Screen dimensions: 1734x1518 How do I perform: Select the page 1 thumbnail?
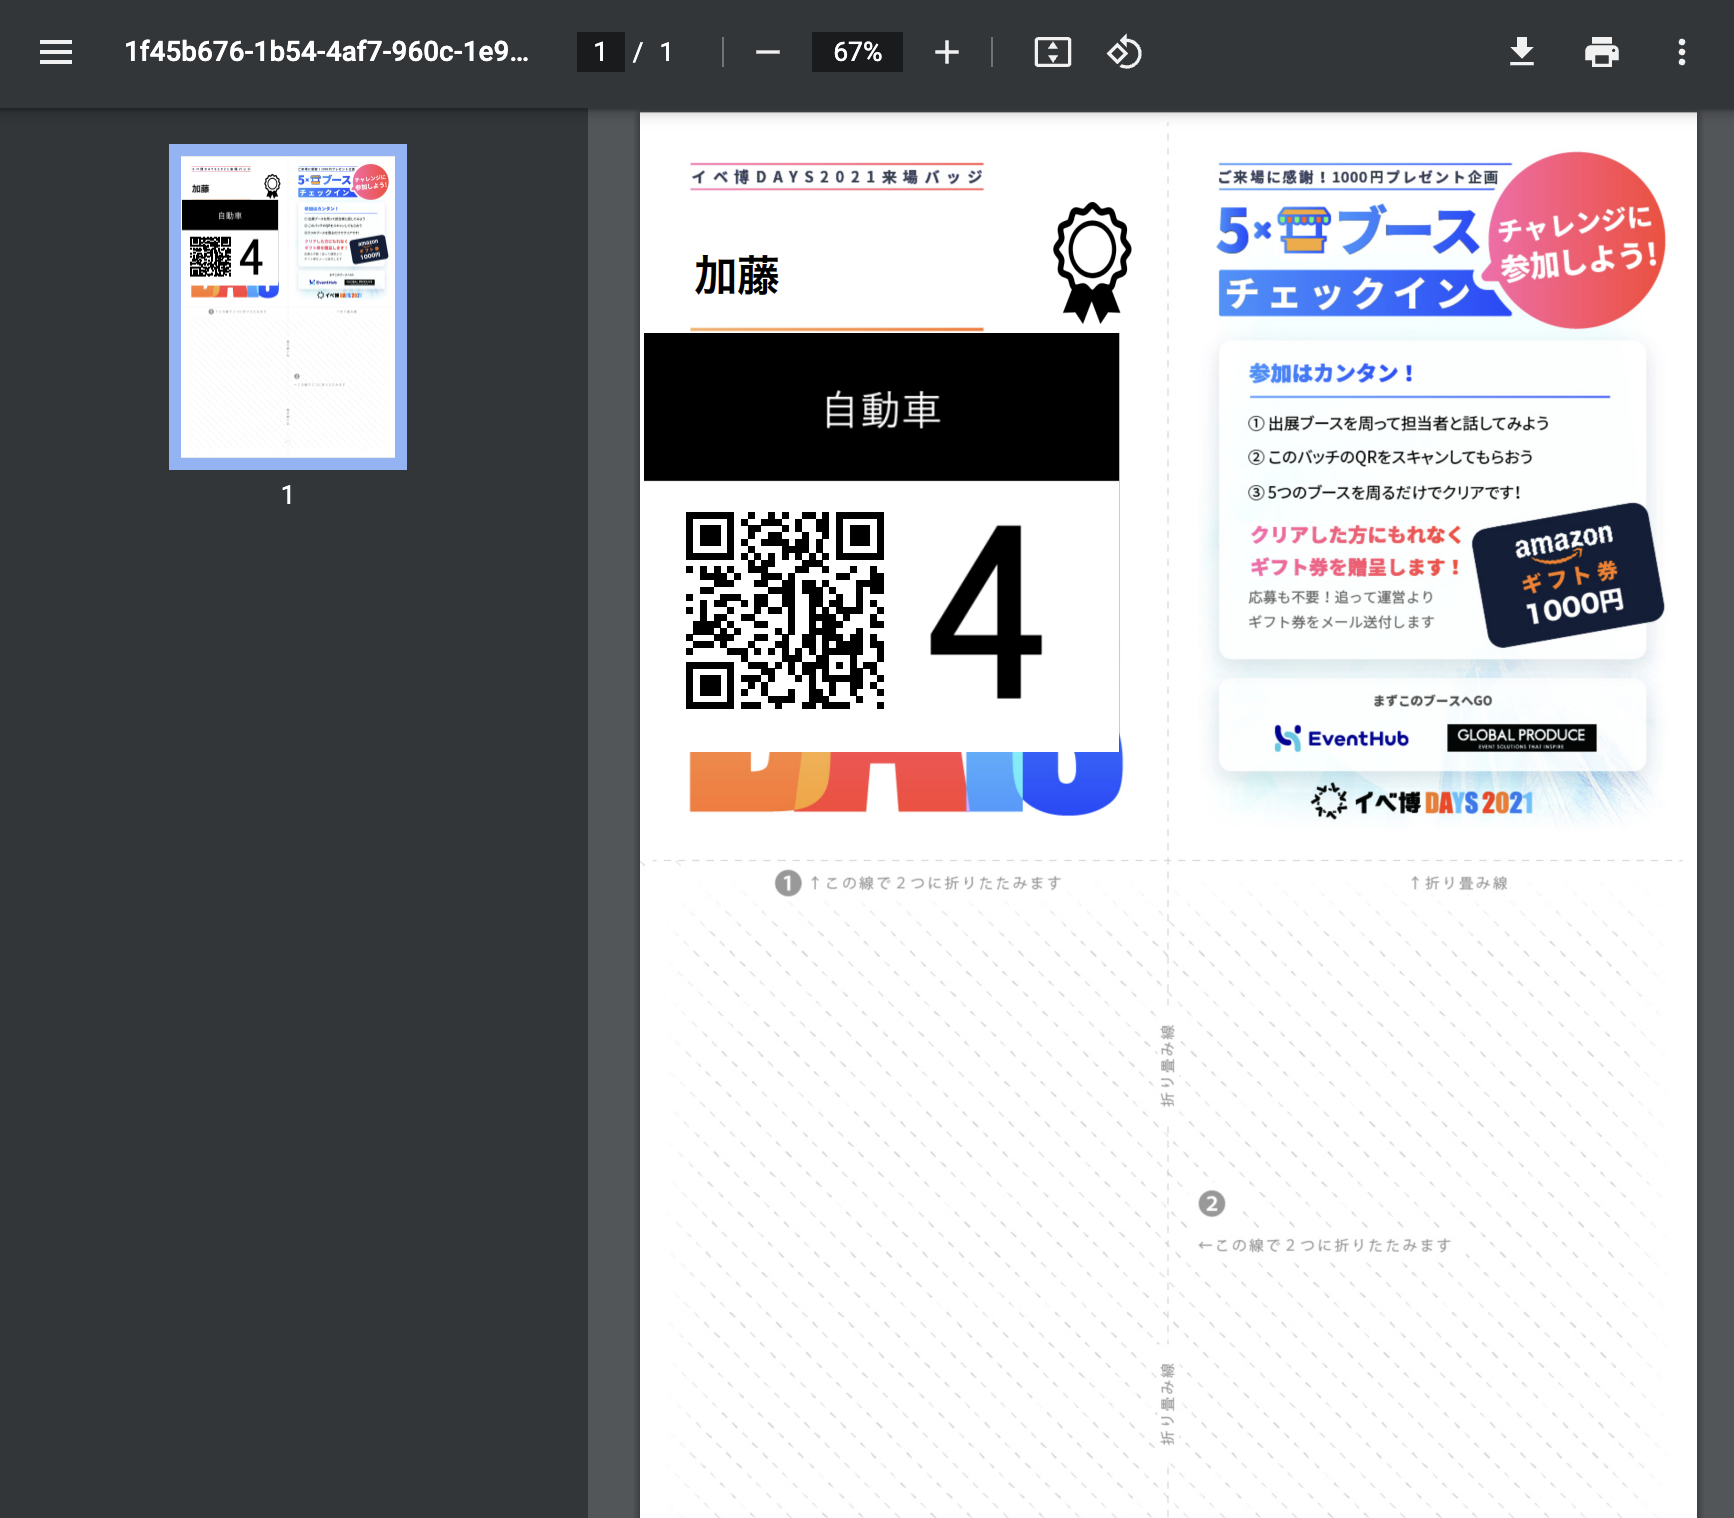(x=288, y=306)
